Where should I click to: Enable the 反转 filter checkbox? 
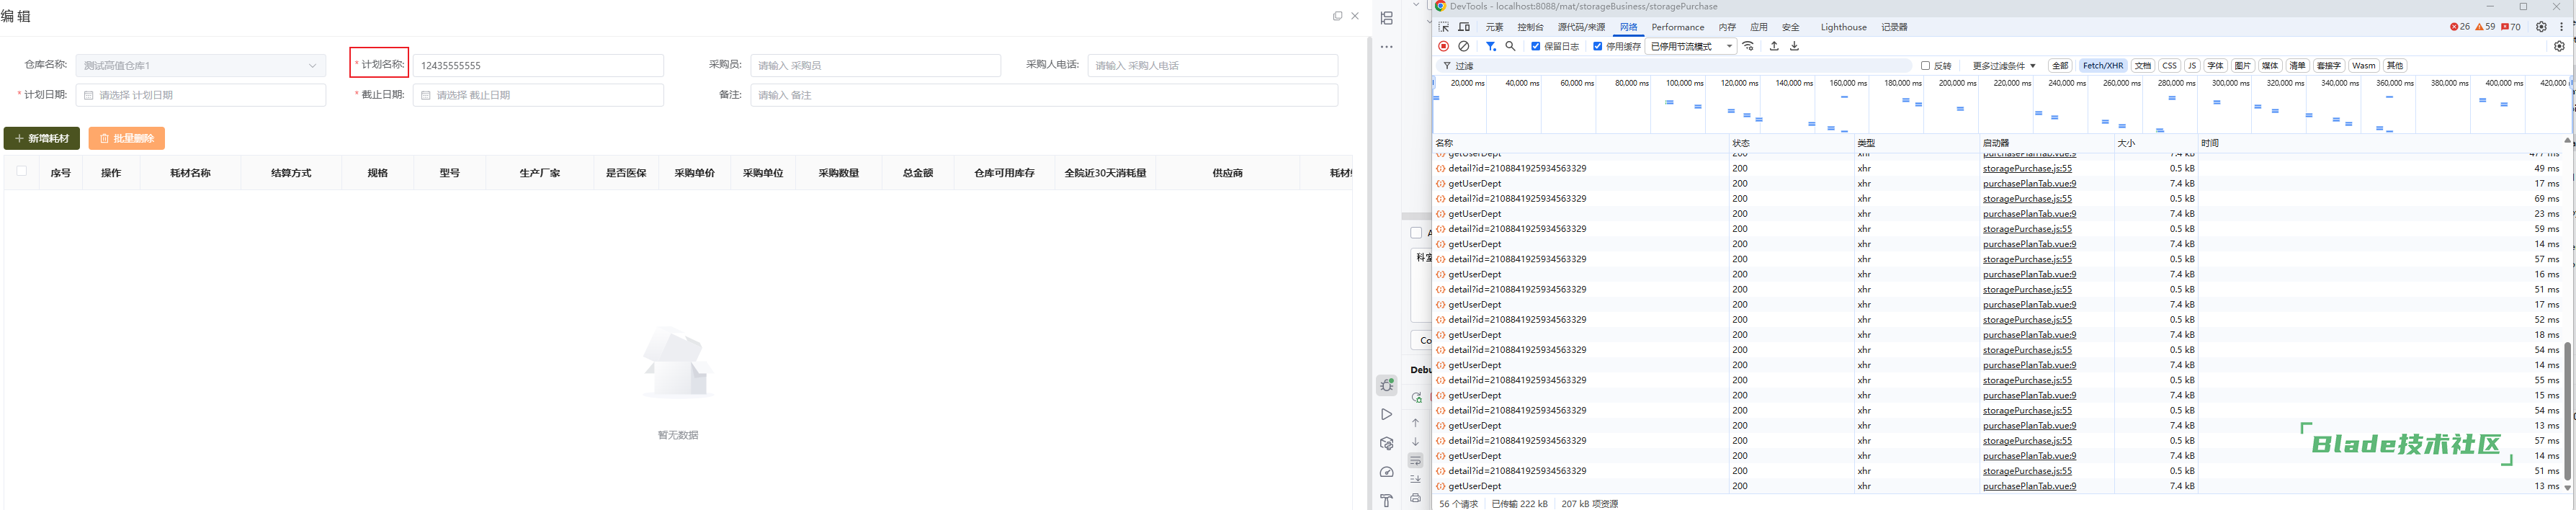coord(1925,66)
